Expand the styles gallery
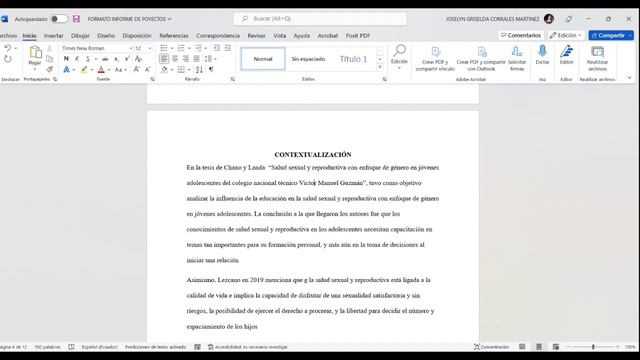Screen dimensions: 640x360 (x=380, y=67)
